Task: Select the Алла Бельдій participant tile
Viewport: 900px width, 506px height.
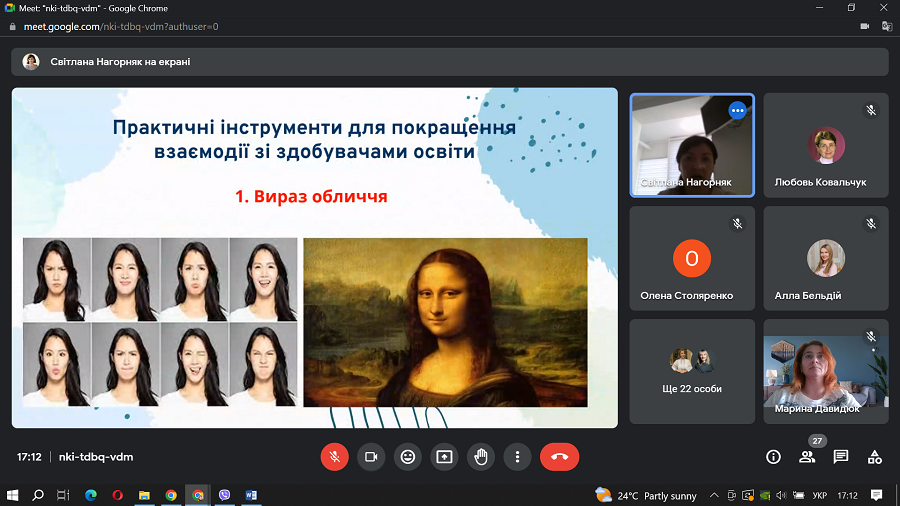Action: 826,259
